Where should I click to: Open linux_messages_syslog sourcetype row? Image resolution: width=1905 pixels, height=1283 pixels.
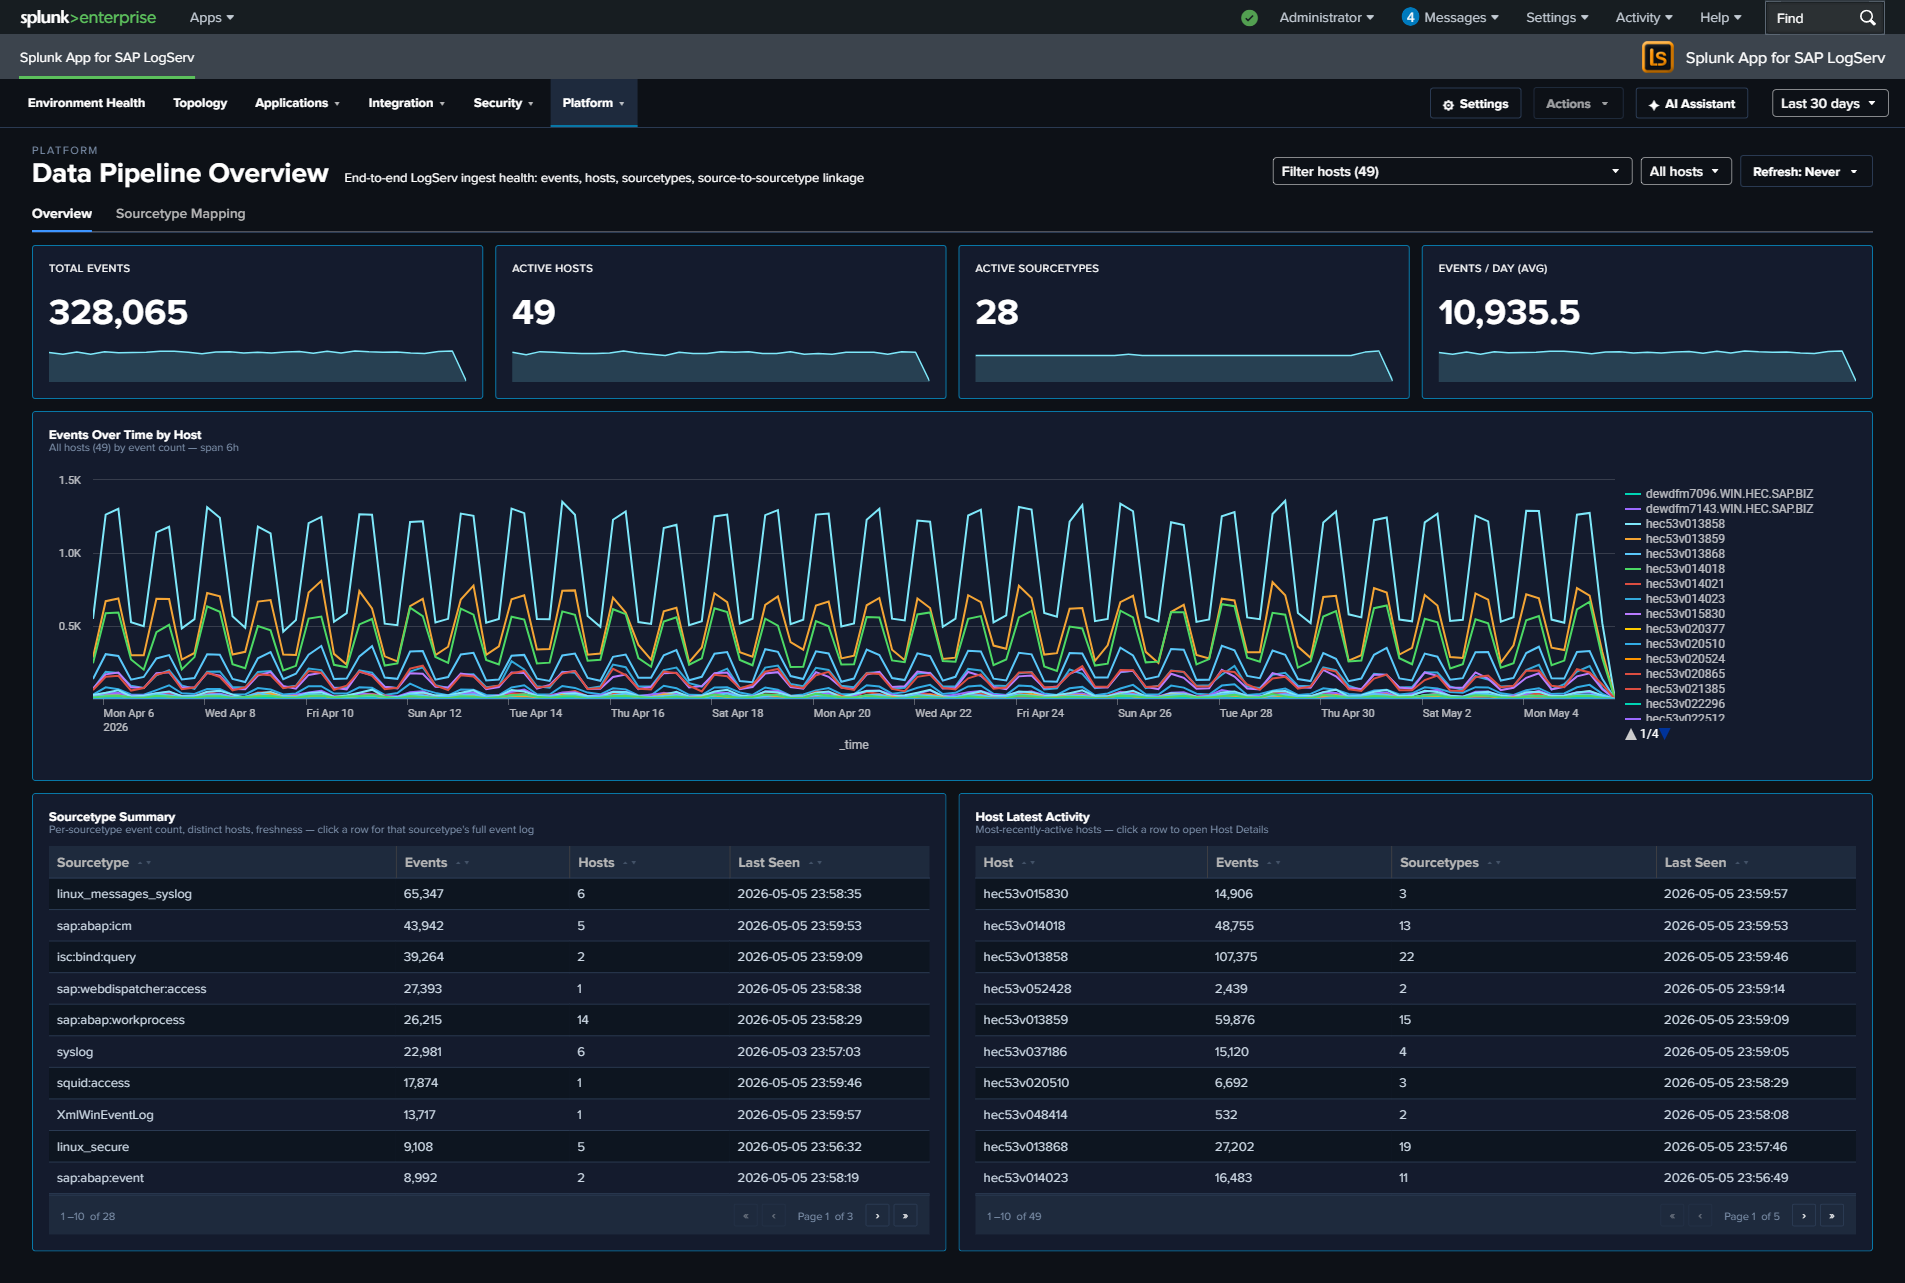point(489,894)
